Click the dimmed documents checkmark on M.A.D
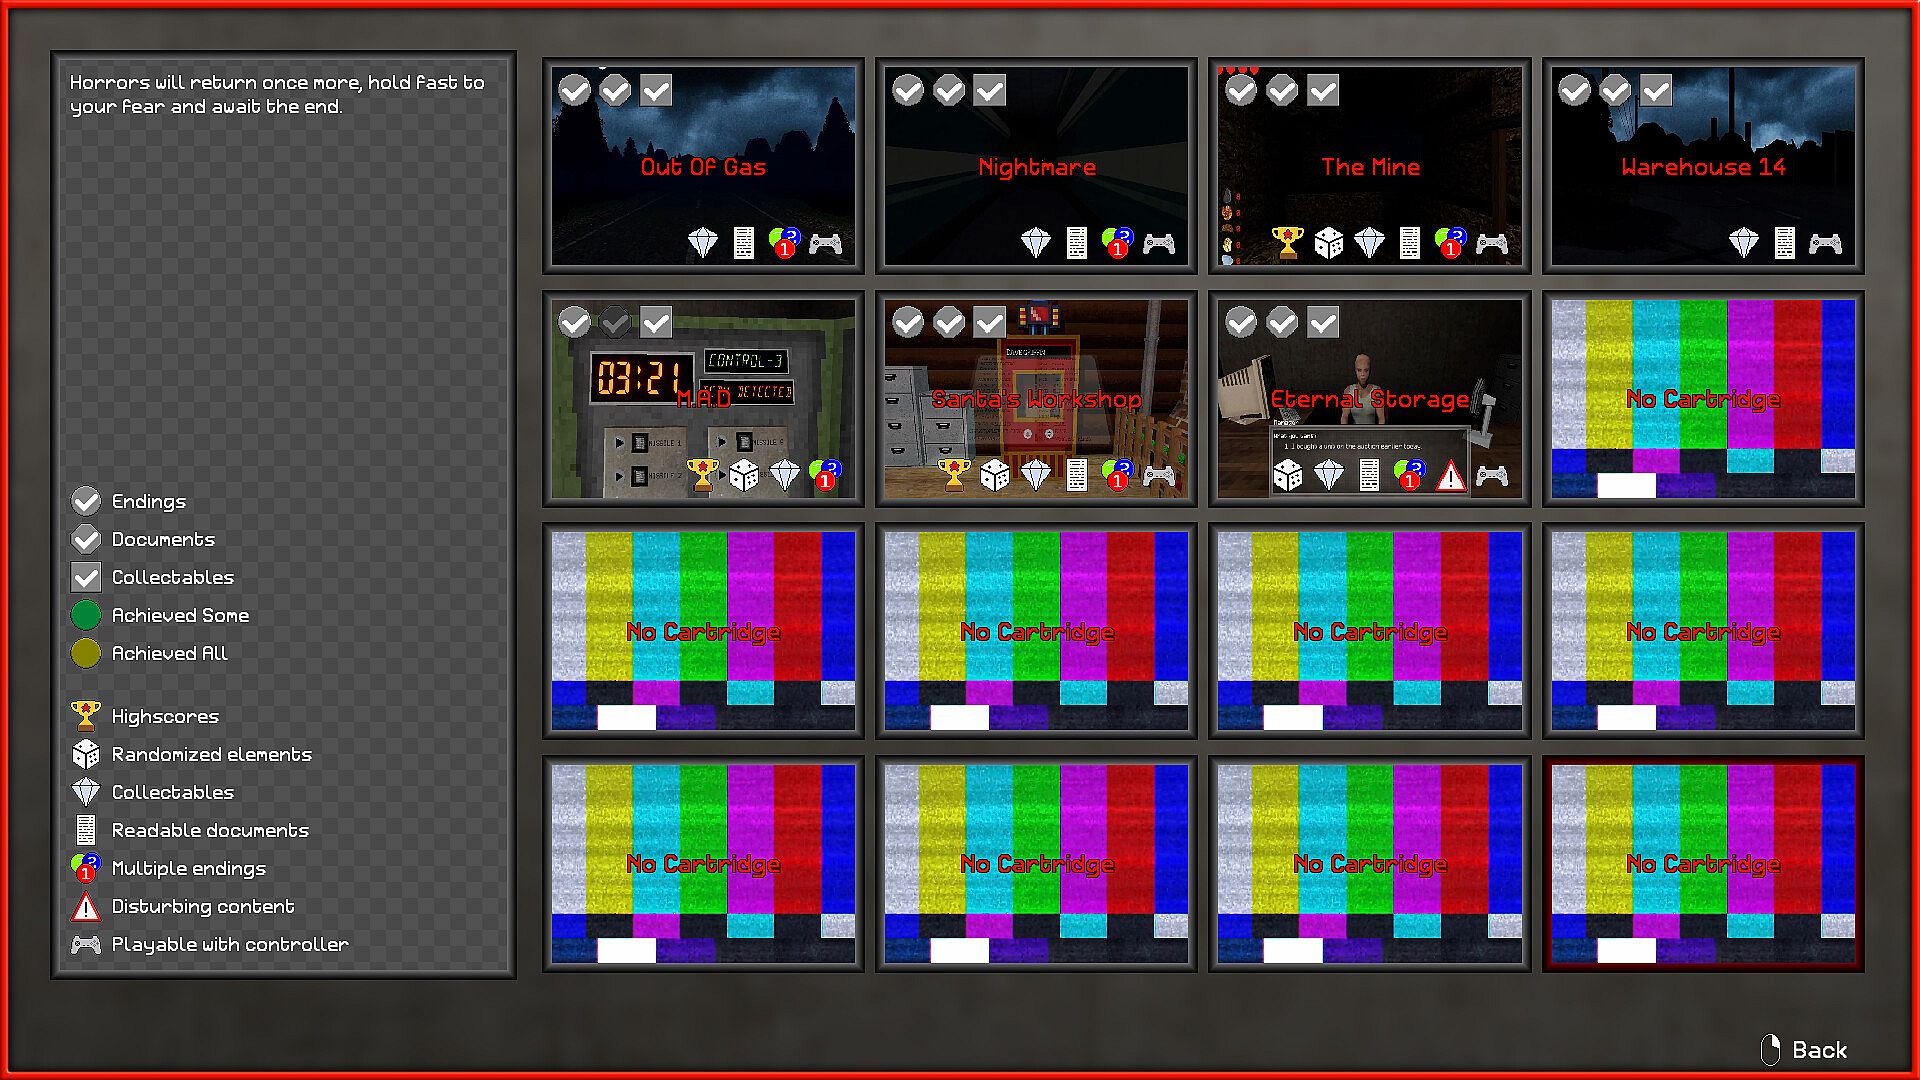 coord(615,323)
